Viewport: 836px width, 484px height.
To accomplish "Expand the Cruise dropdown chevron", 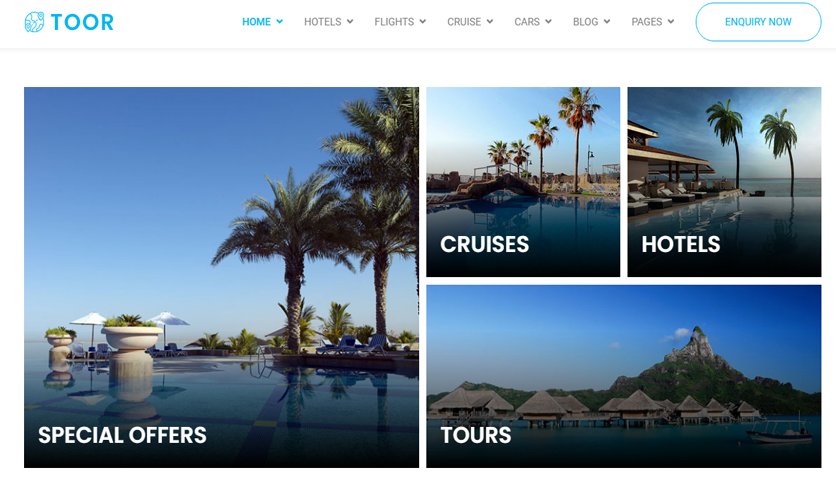I will click(x=489, y=22).
